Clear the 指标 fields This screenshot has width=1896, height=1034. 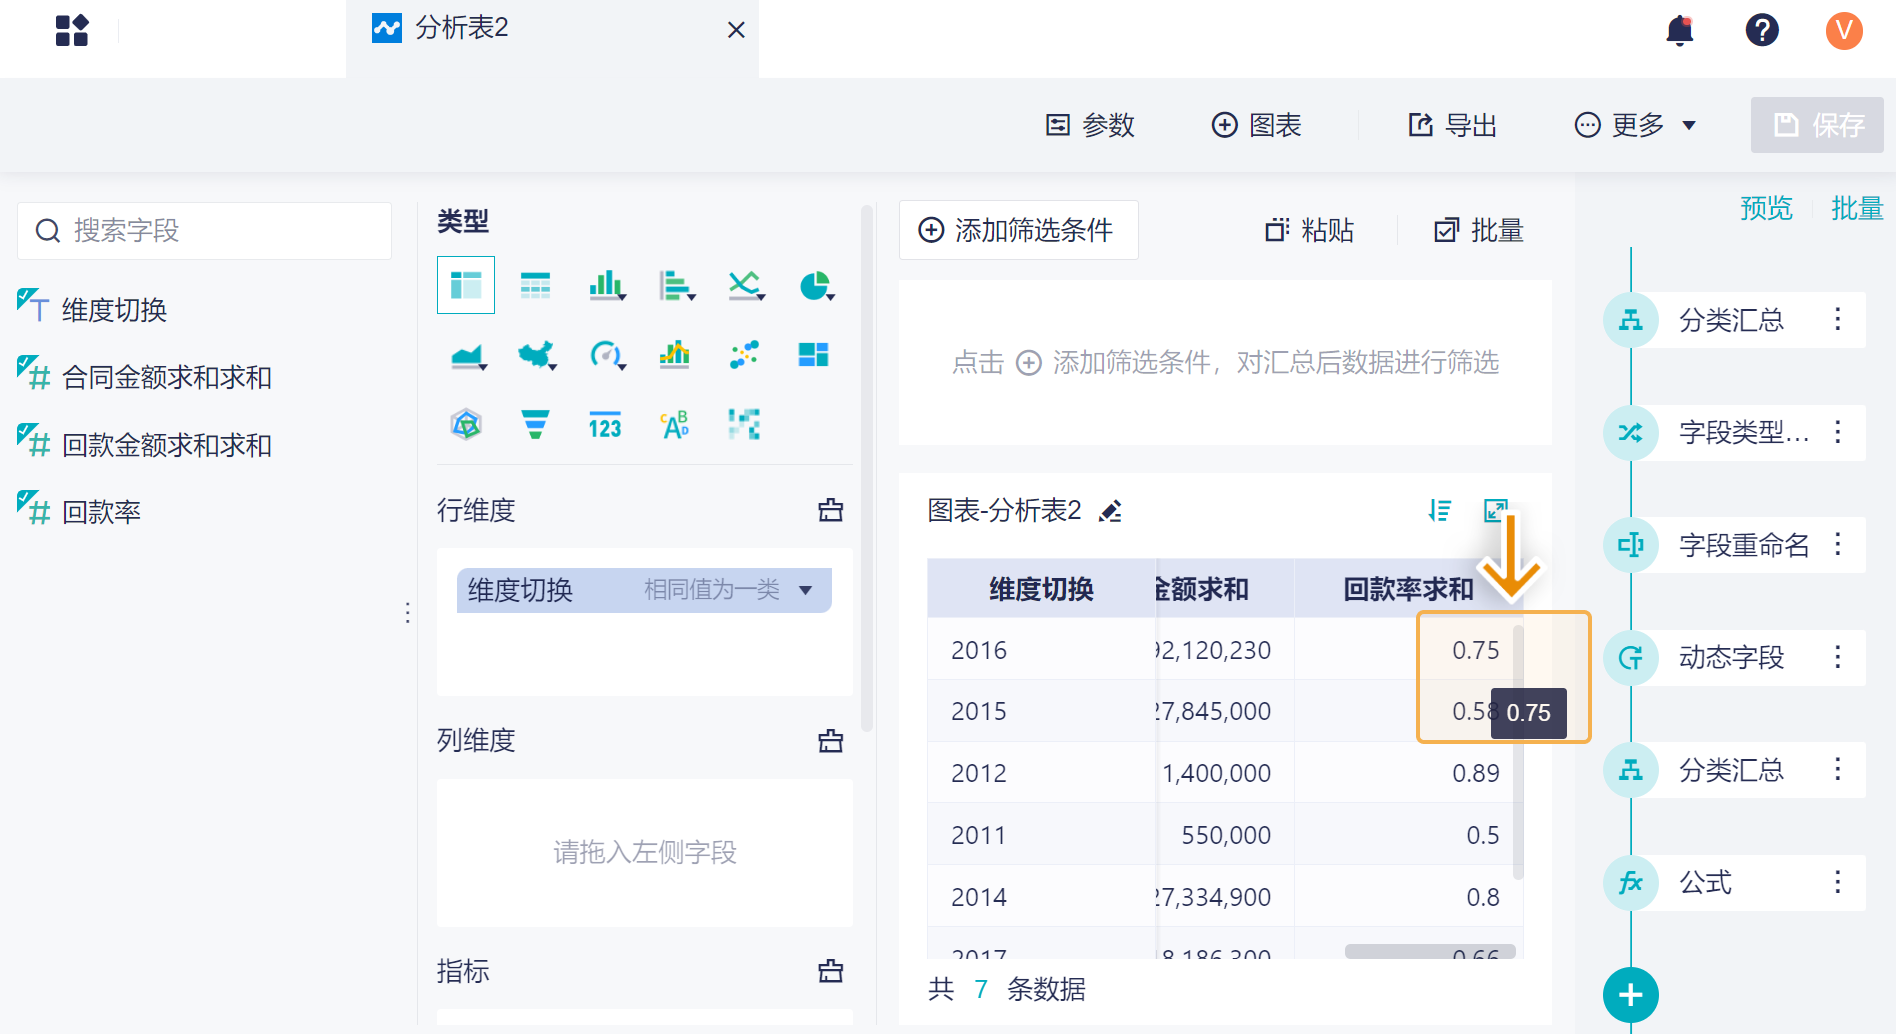pyautogui.click(x=831, y=971)
